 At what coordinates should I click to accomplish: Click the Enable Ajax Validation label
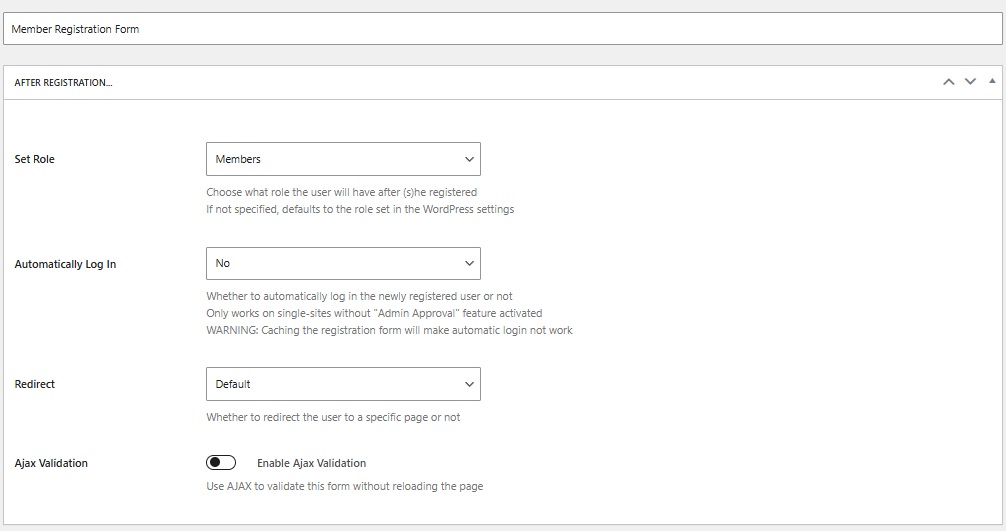(x=311, y=463)
